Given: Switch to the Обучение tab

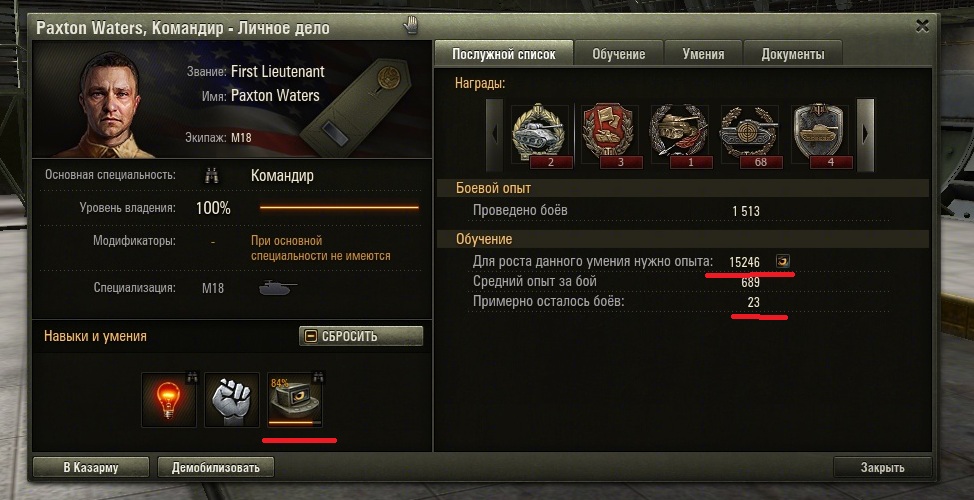Looking at the screenshot, I should coord(619,54).
